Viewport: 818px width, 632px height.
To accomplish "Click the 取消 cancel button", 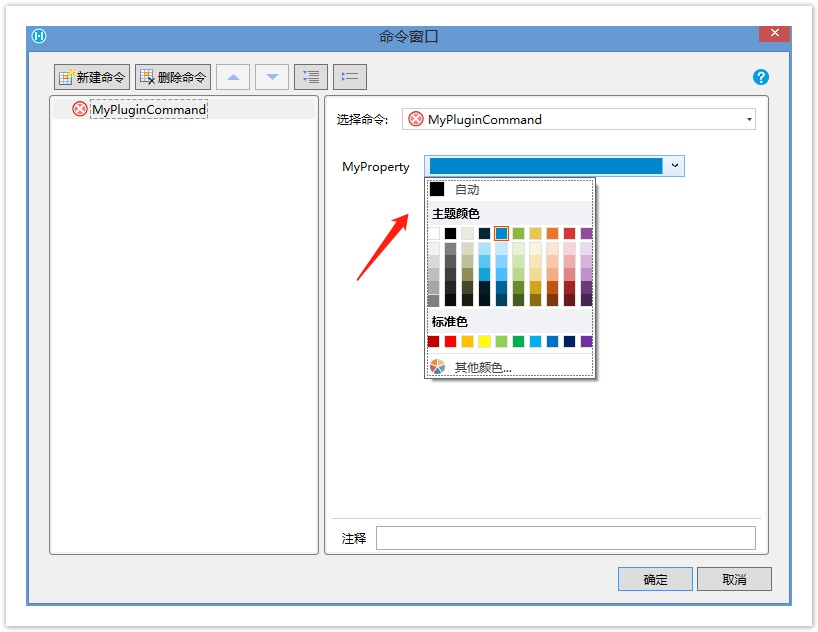I will [734, 579].
